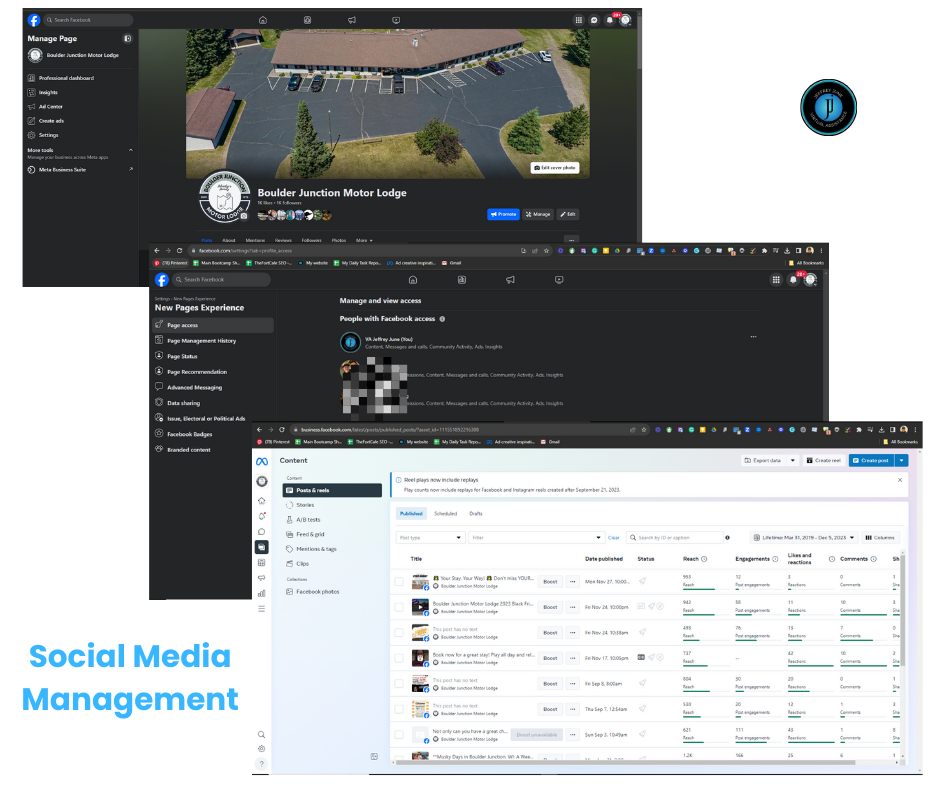
Task: Expand the arrow next to Create post
Action: point(902,461)
